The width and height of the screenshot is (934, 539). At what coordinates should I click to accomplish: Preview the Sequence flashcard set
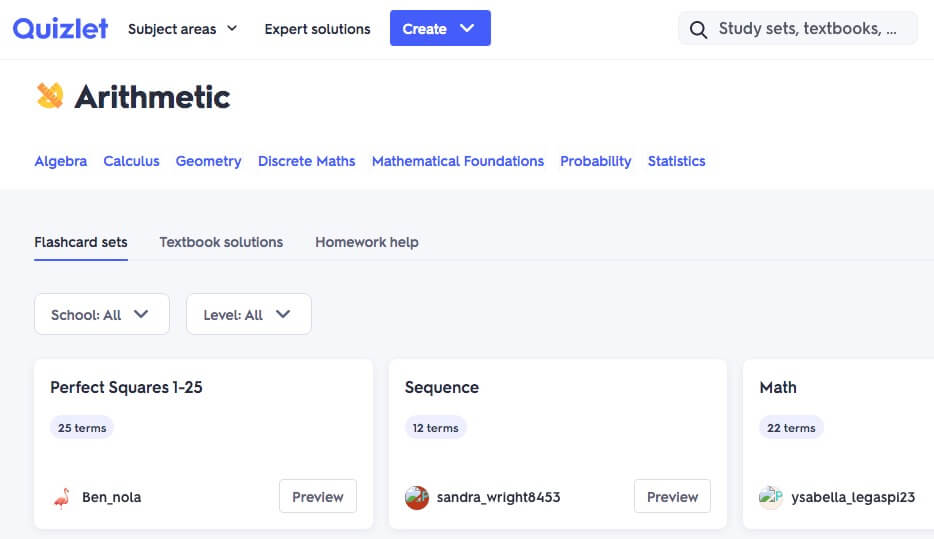pyautogui.click(x=672, y=497)
